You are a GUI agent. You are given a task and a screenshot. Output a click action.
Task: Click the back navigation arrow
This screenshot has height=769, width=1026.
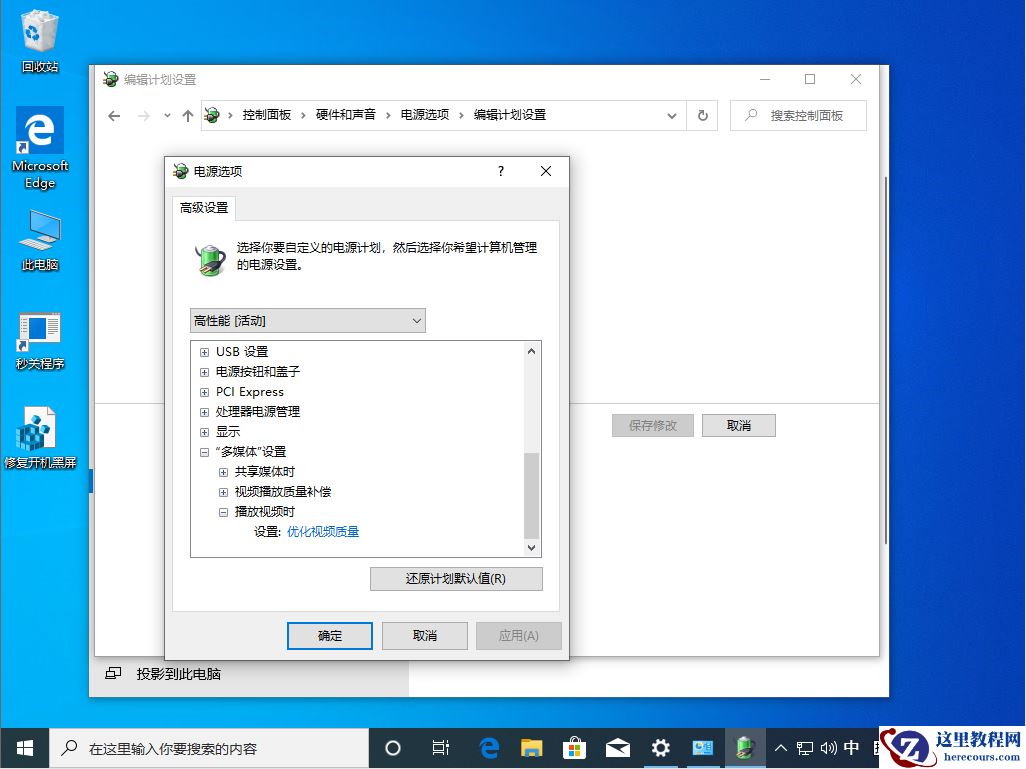[114, 115]
